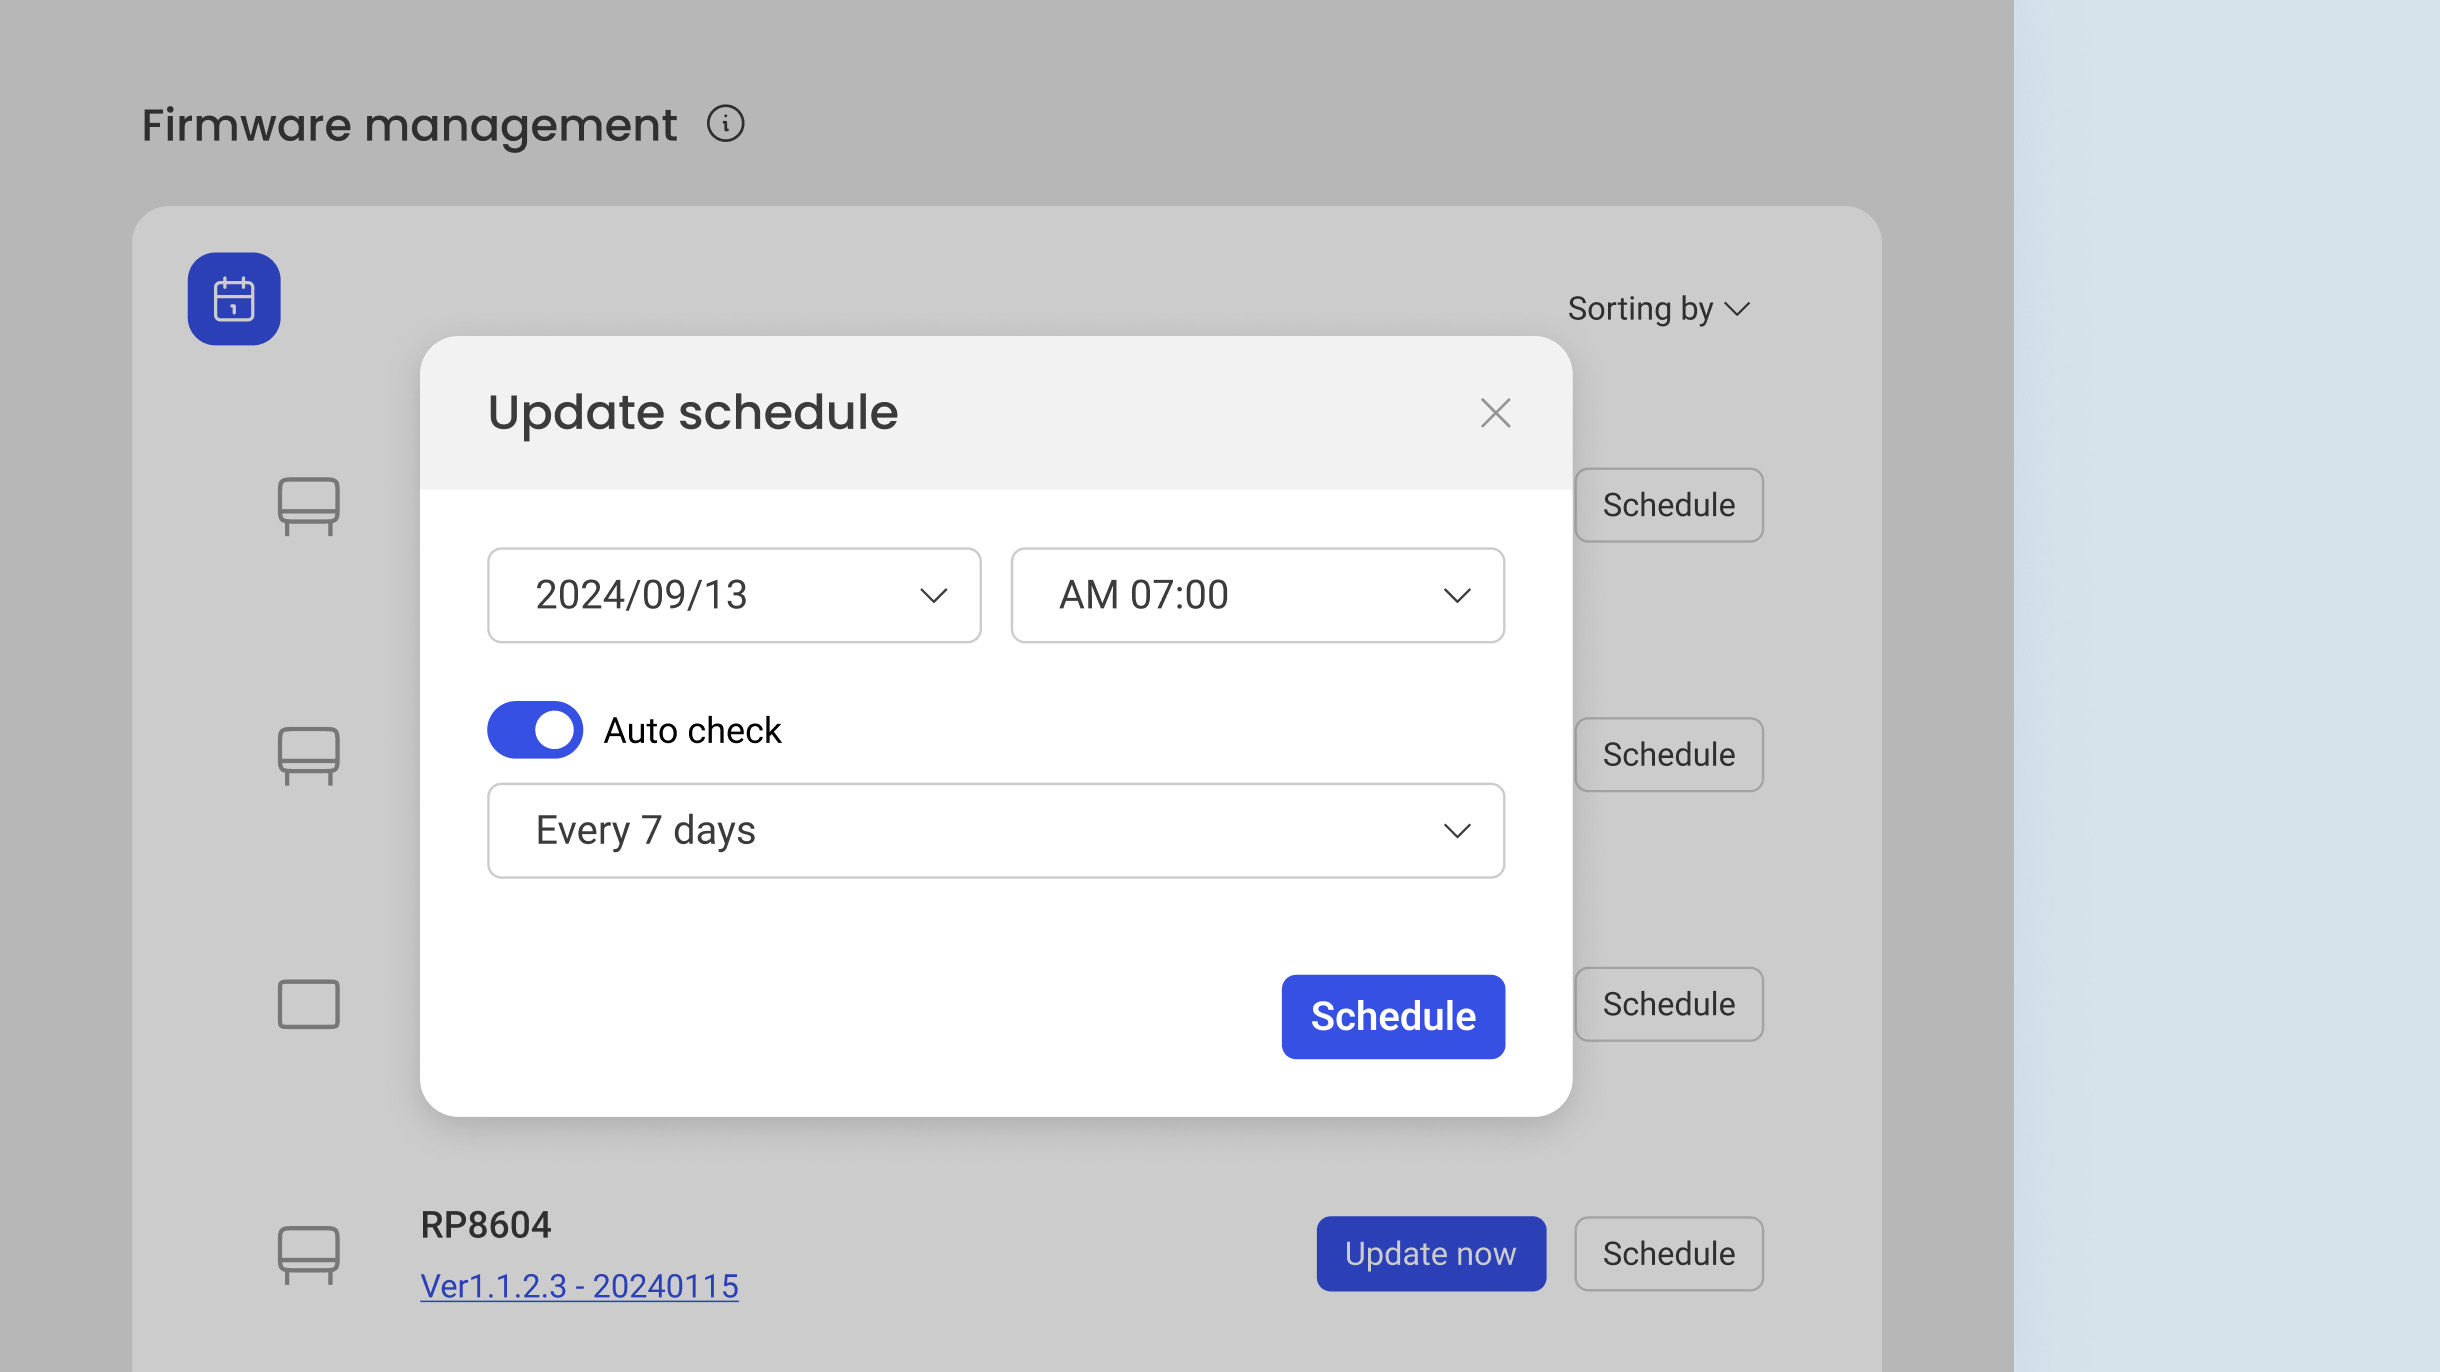
Task: Click the flat panel device icon
Action: 308,1004
